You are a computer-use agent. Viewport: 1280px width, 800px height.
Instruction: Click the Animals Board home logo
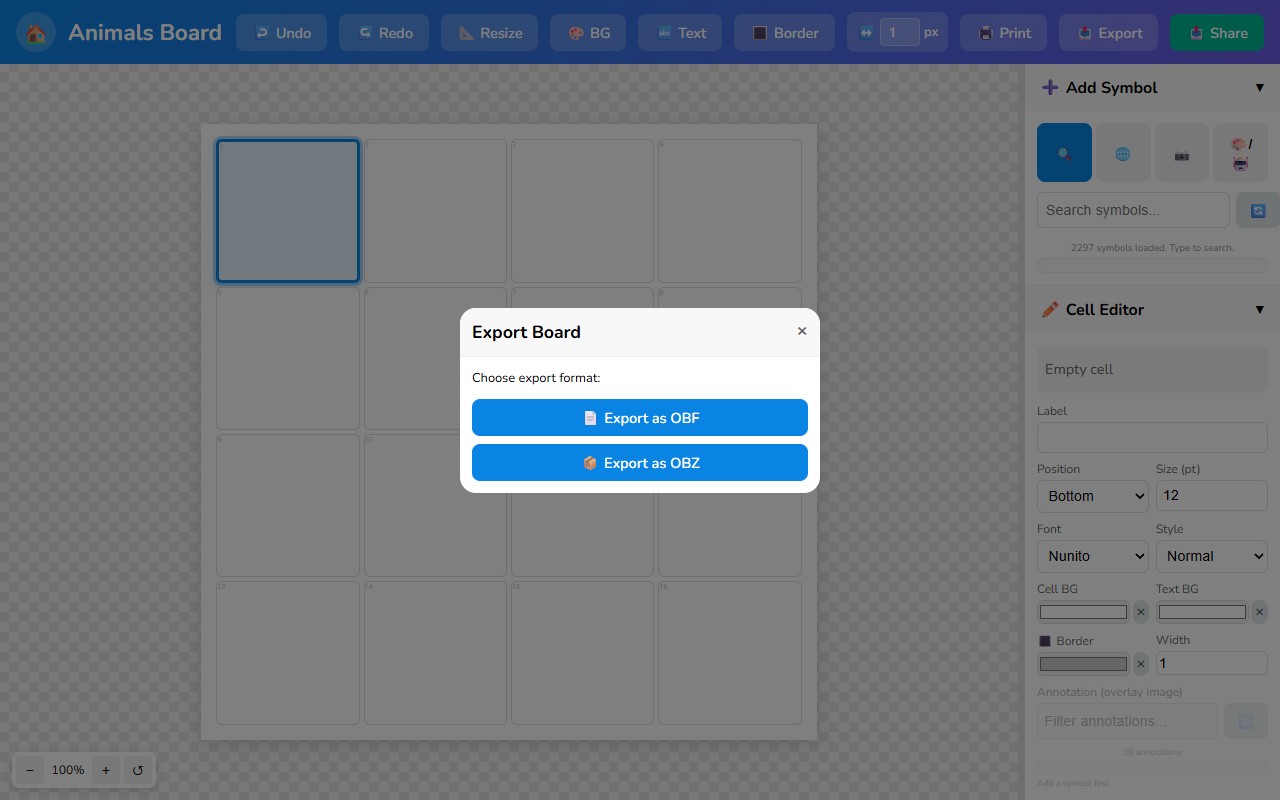click(x=35, y=32)
